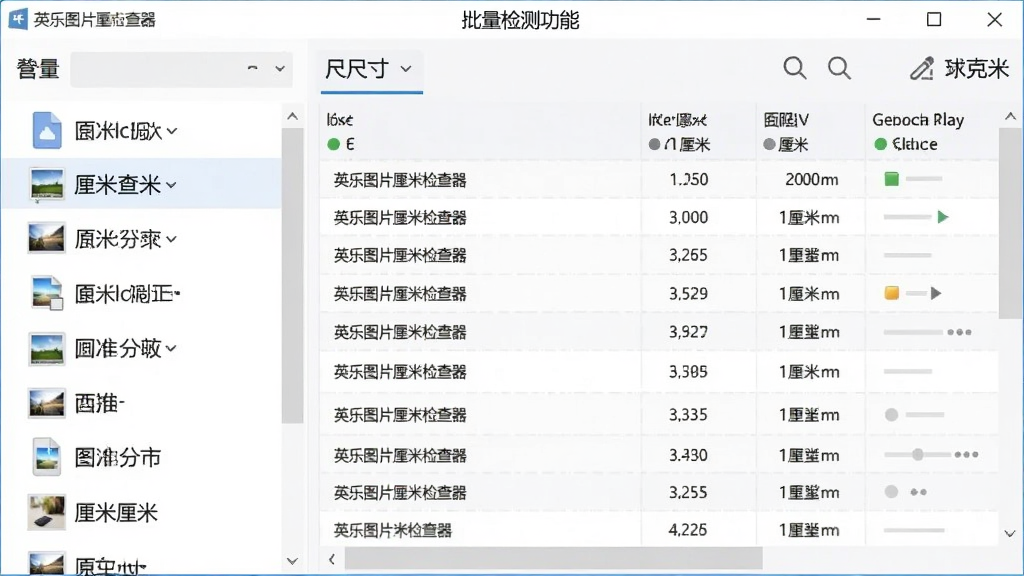The width and height of the screenshot is (1024, 576).
Task: Toggle the green status square in the first row
Action: pos(891,179)
